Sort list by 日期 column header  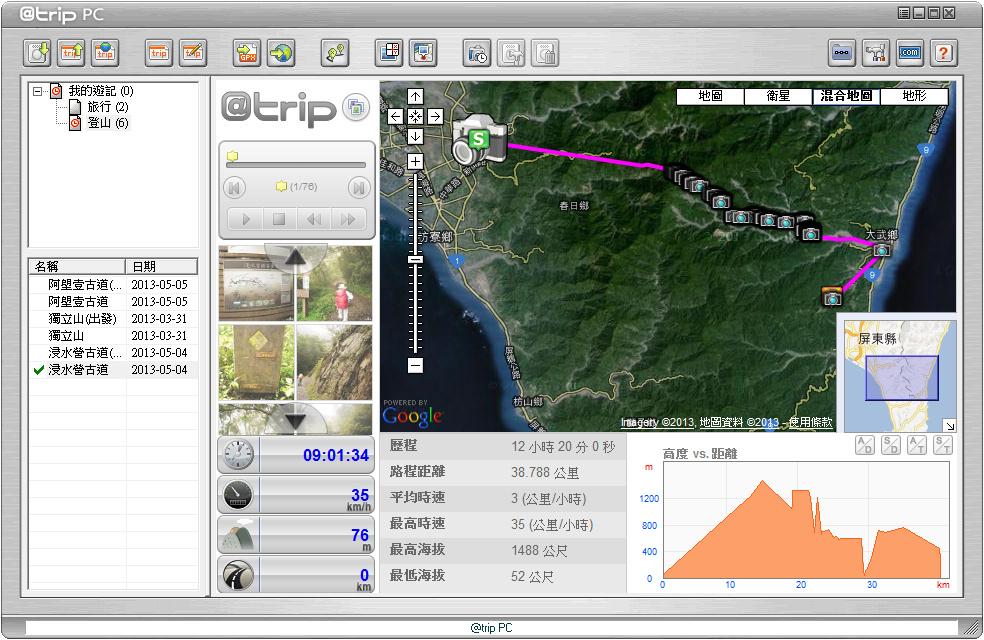click(x=161, y=267)
